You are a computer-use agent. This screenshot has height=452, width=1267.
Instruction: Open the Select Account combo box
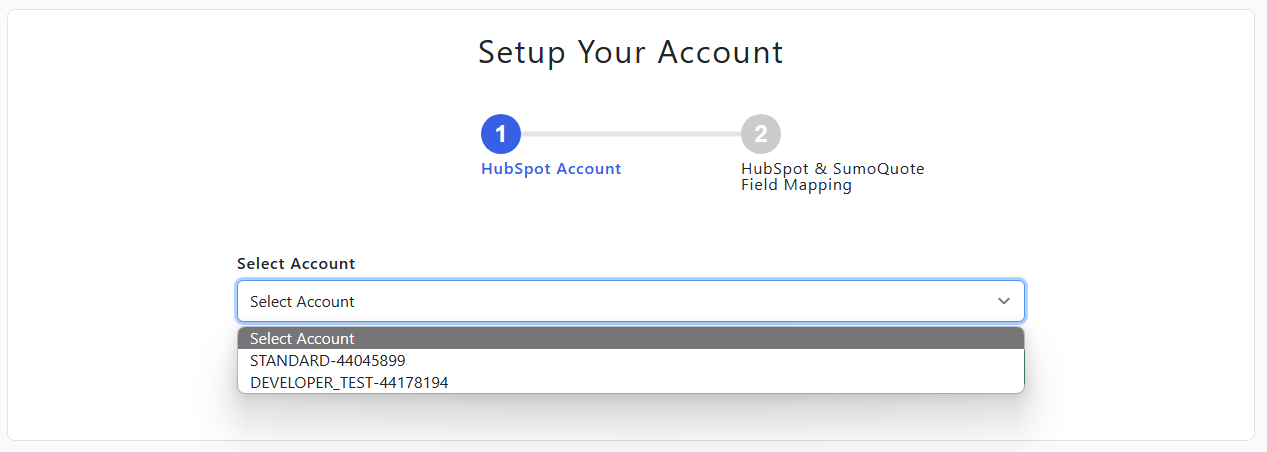click(x=630, y=301)
